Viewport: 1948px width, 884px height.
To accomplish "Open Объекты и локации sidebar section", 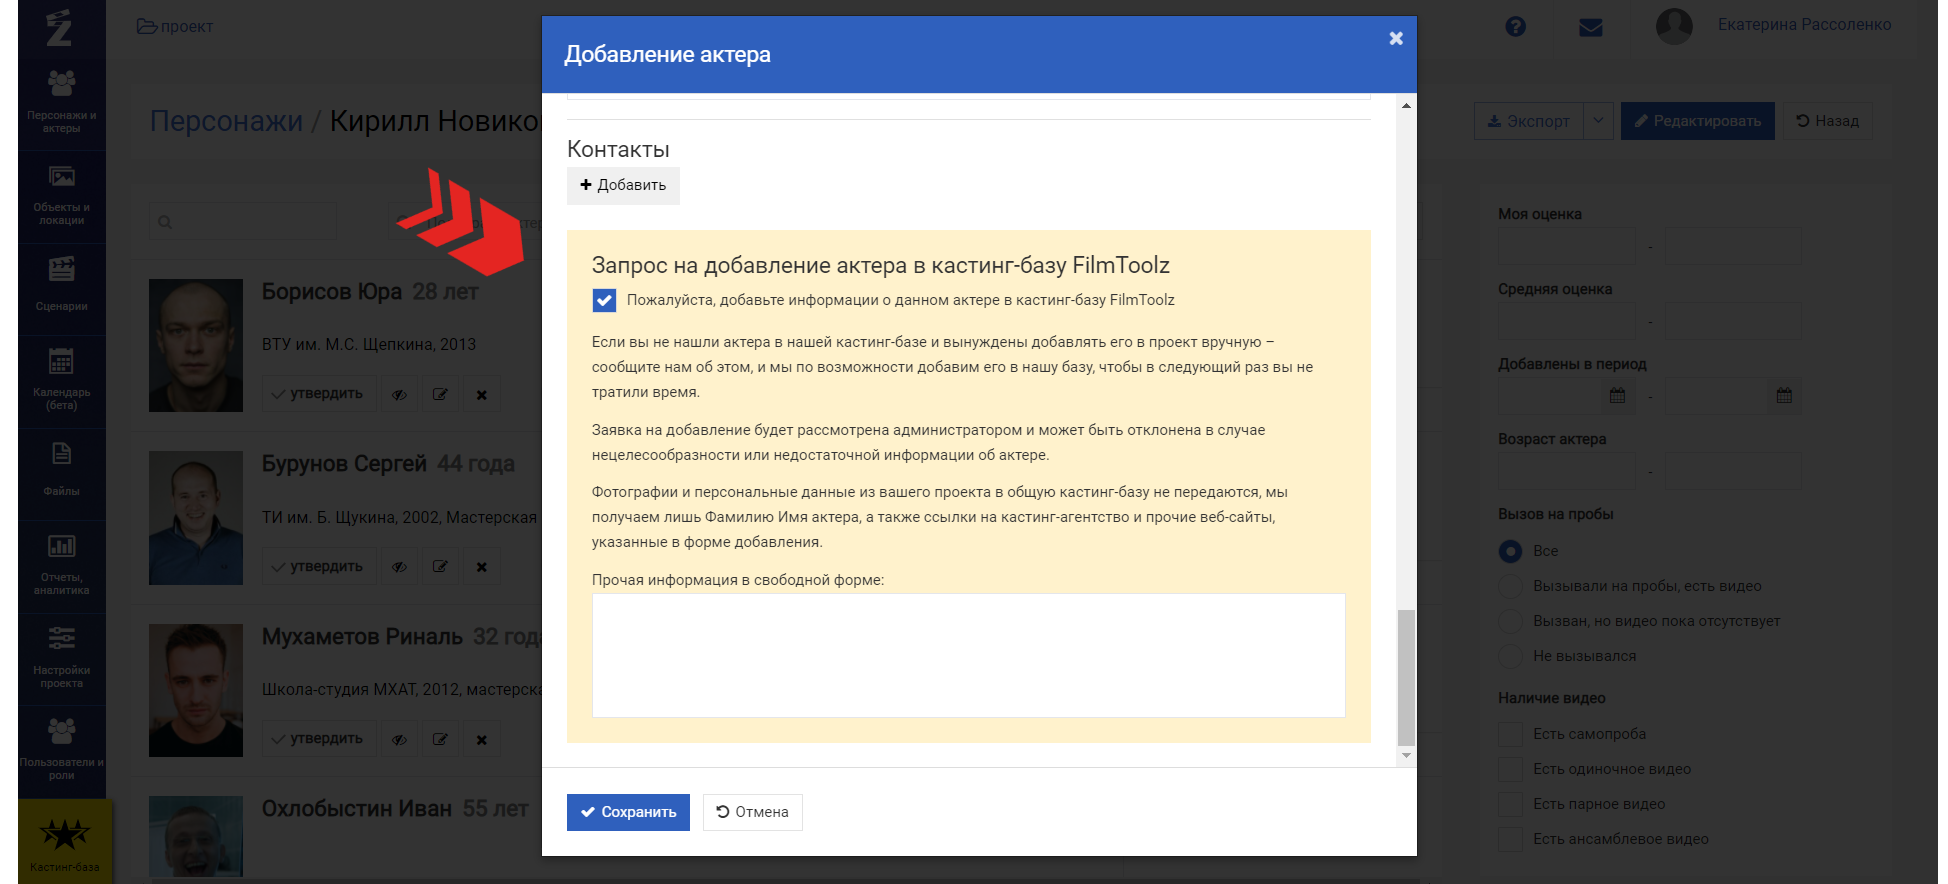I will 61,196.
